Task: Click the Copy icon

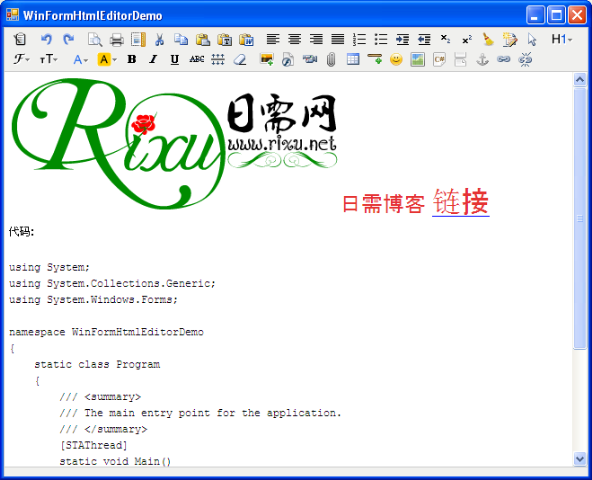Action: point(181,39)
